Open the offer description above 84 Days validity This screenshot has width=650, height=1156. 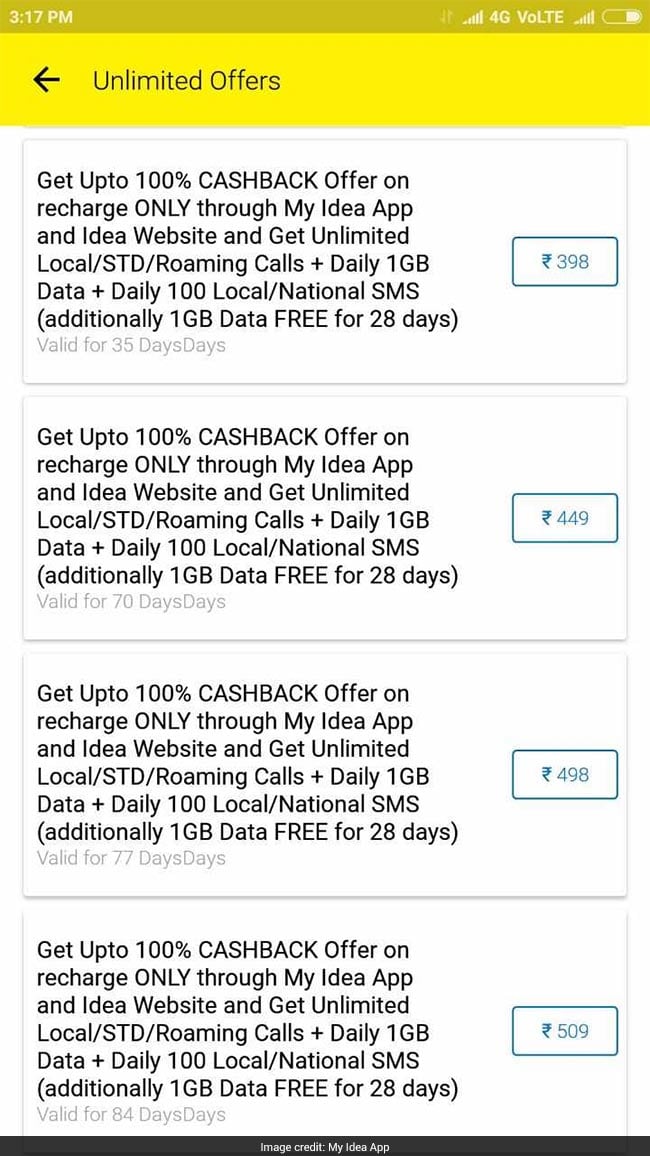coord(247,1019)
